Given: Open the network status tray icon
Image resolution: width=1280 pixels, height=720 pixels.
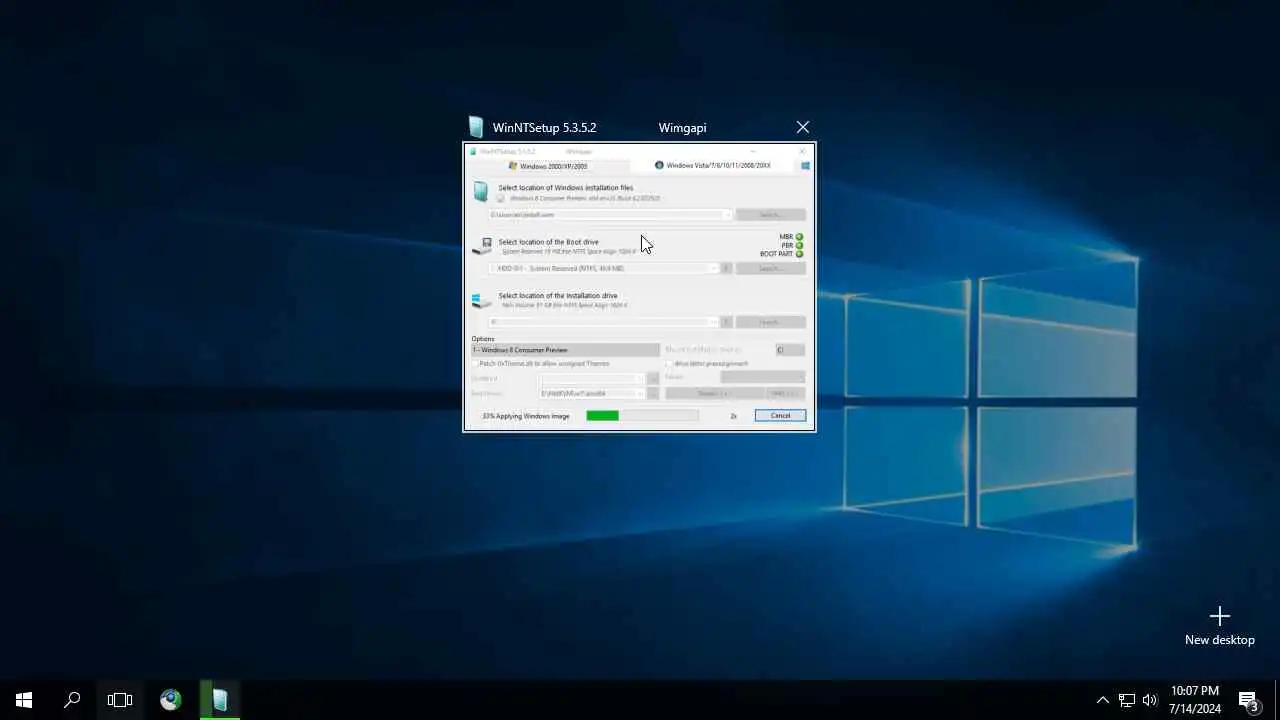Looking at the screenshot, I should click(x=1127, y=700).
